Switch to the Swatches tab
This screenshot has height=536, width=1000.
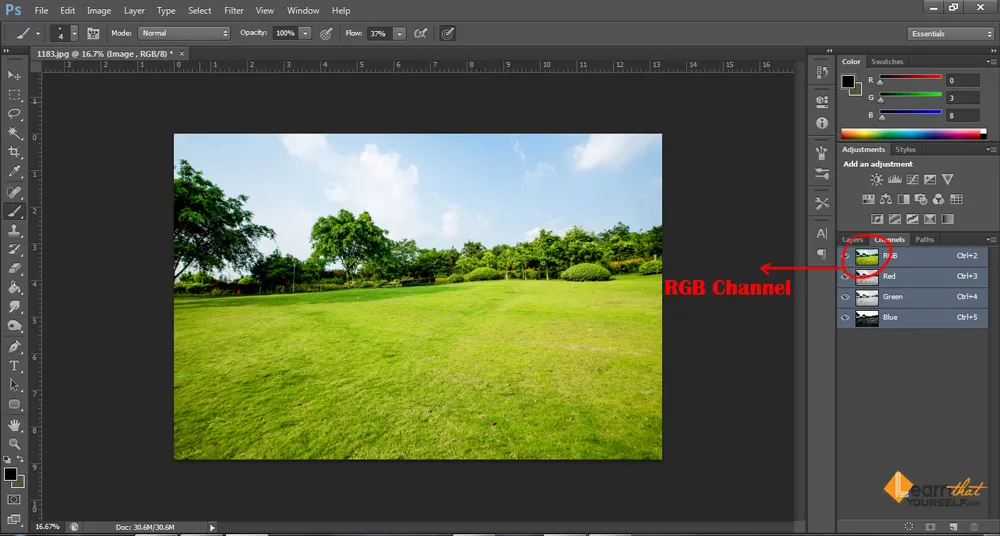(887, 62)
